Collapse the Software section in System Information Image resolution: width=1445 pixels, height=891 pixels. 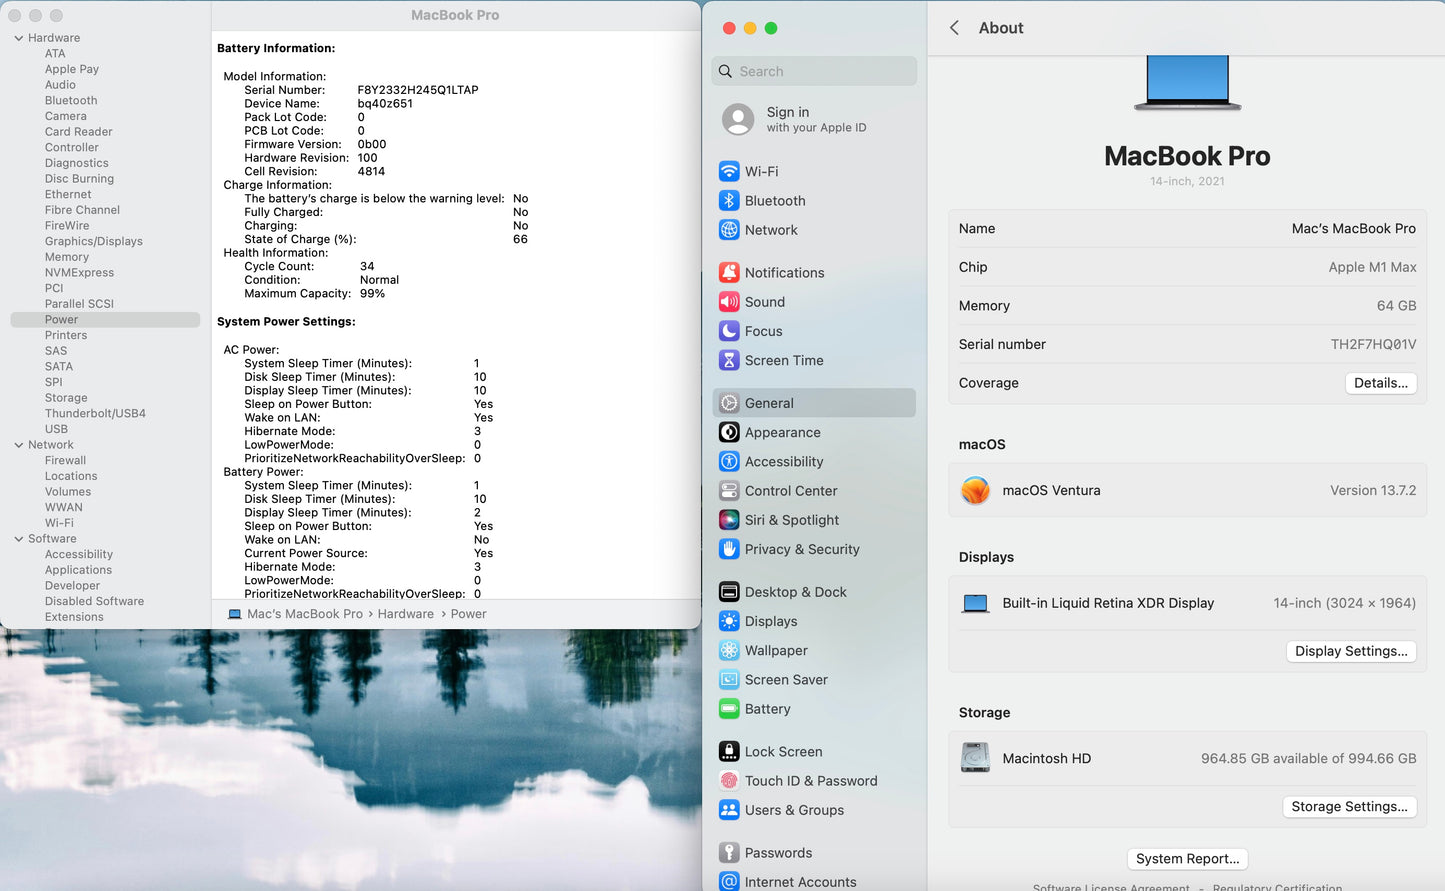pos(18,539)
